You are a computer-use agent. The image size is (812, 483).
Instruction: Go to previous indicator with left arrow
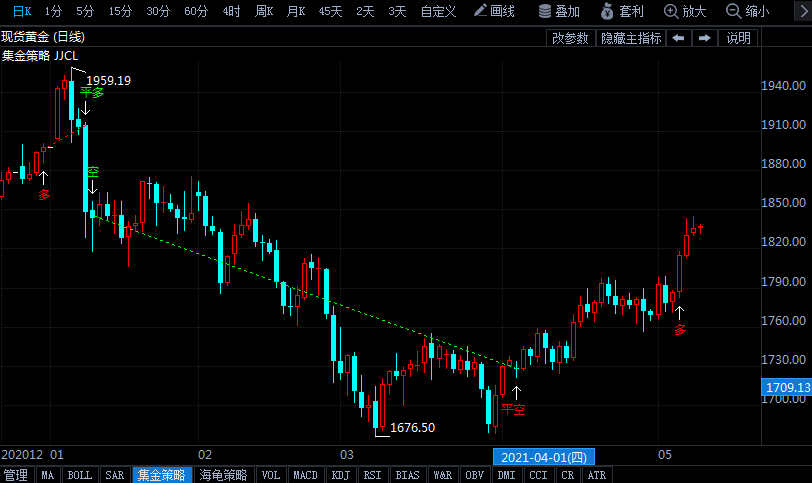(678, 38)
